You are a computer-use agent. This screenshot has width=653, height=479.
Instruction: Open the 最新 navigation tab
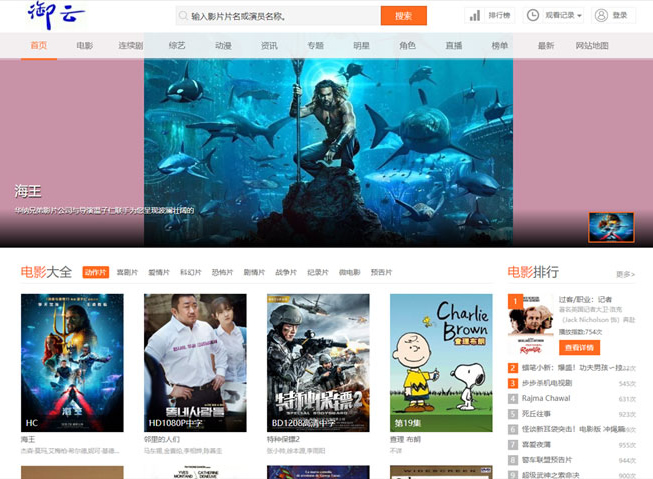[x=546, y=45]
